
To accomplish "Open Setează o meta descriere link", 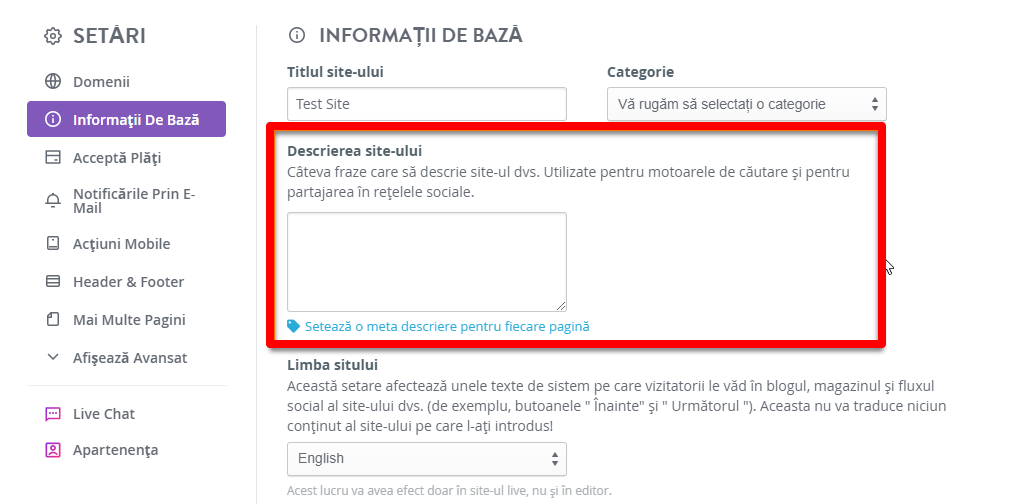I will click(447, 326).
